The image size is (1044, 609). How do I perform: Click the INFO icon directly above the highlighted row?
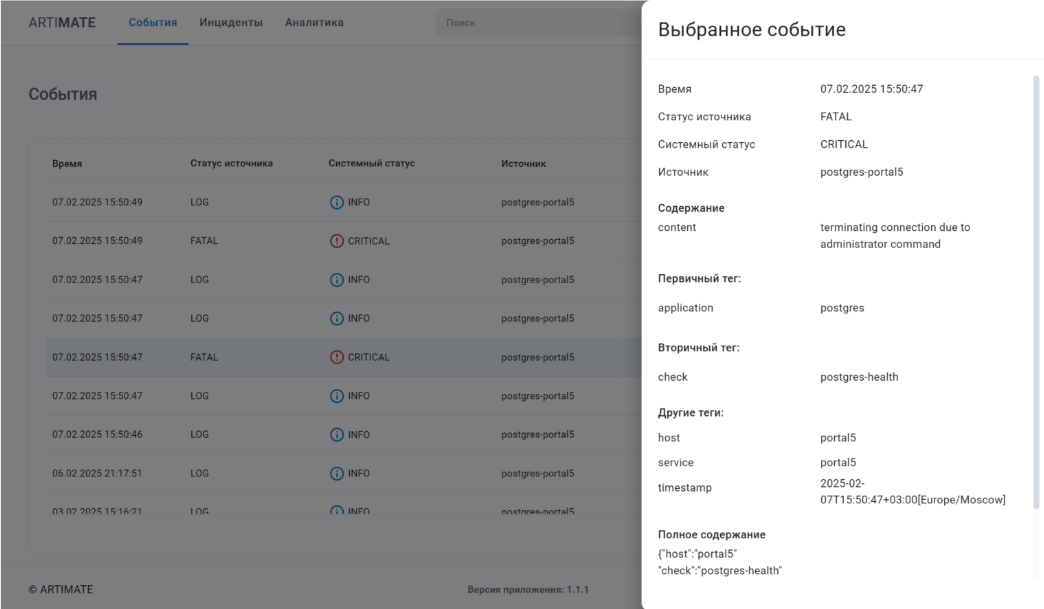[337, 318]
